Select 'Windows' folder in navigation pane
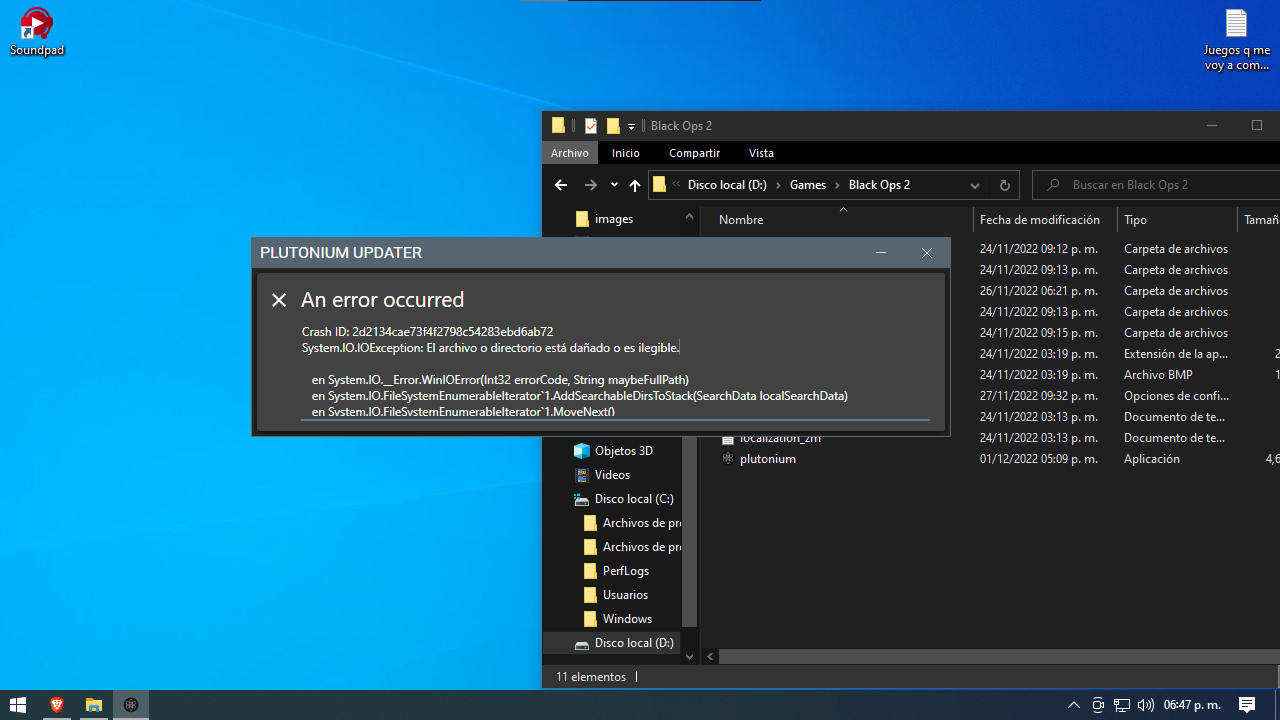This screenshot has height=720, width=1280. pyautogui.click(x=627, y=619)
